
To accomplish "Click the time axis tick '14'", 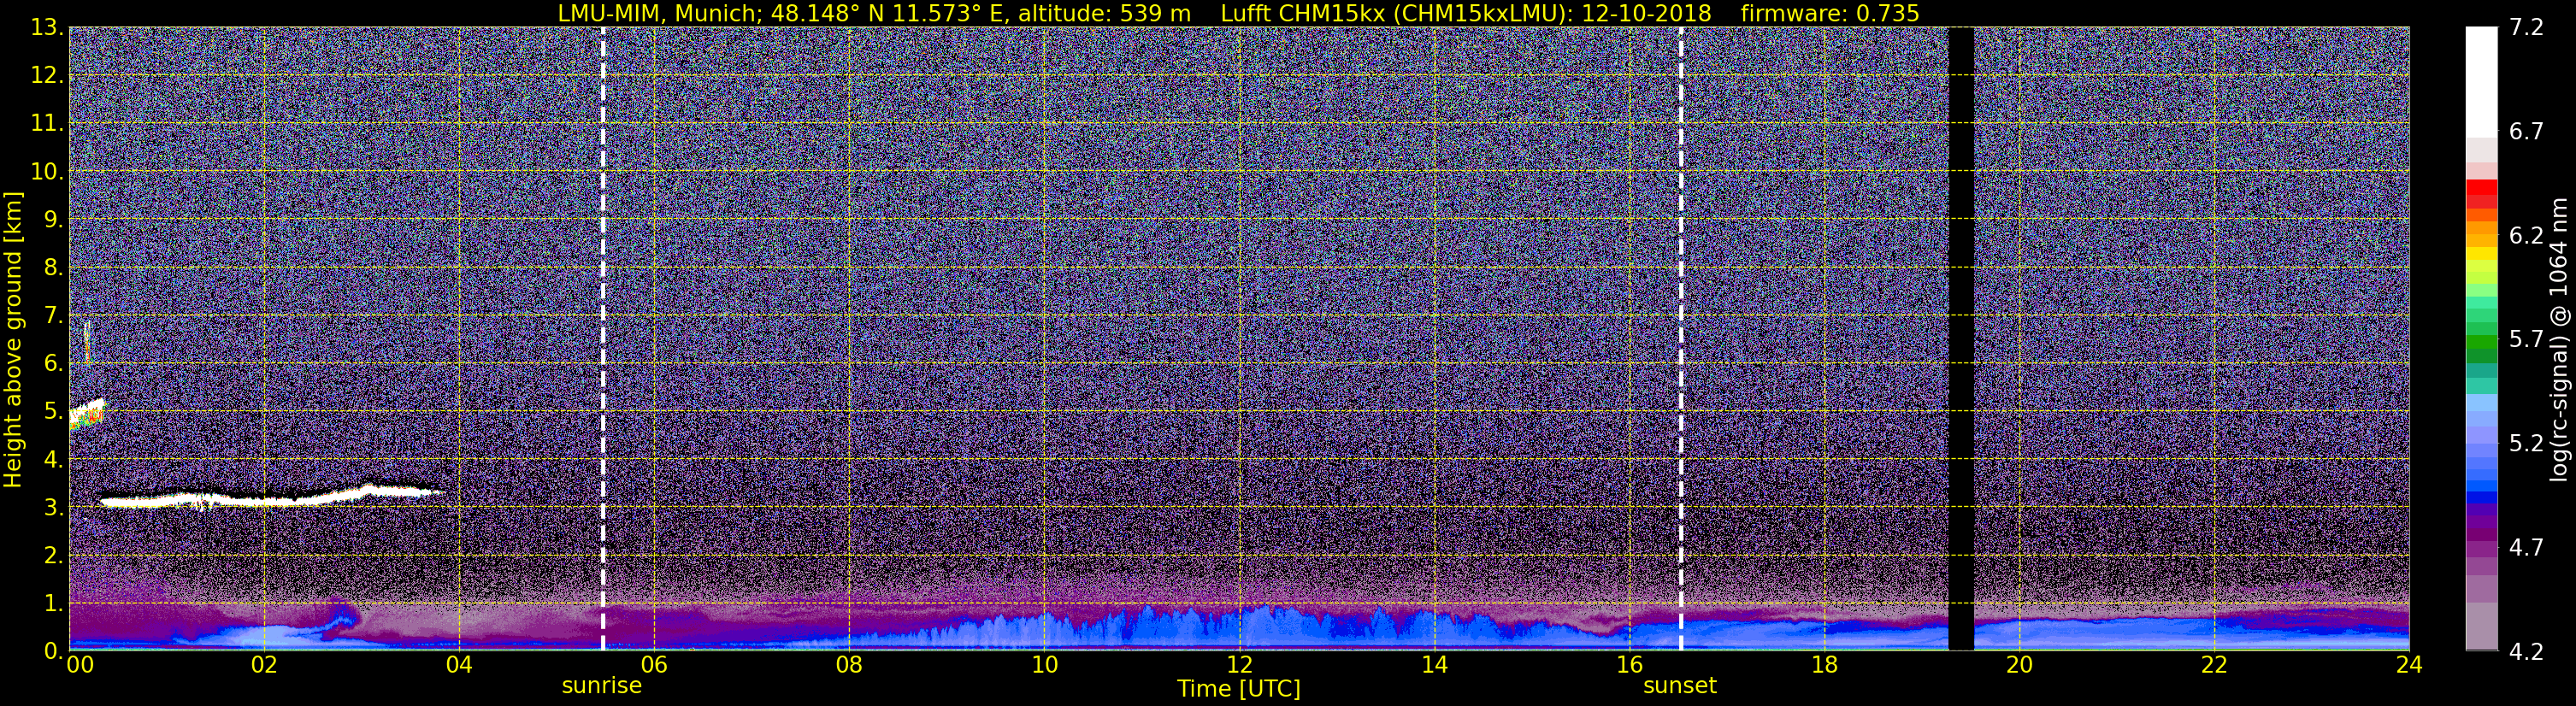I will click(x=1434, y=666).
